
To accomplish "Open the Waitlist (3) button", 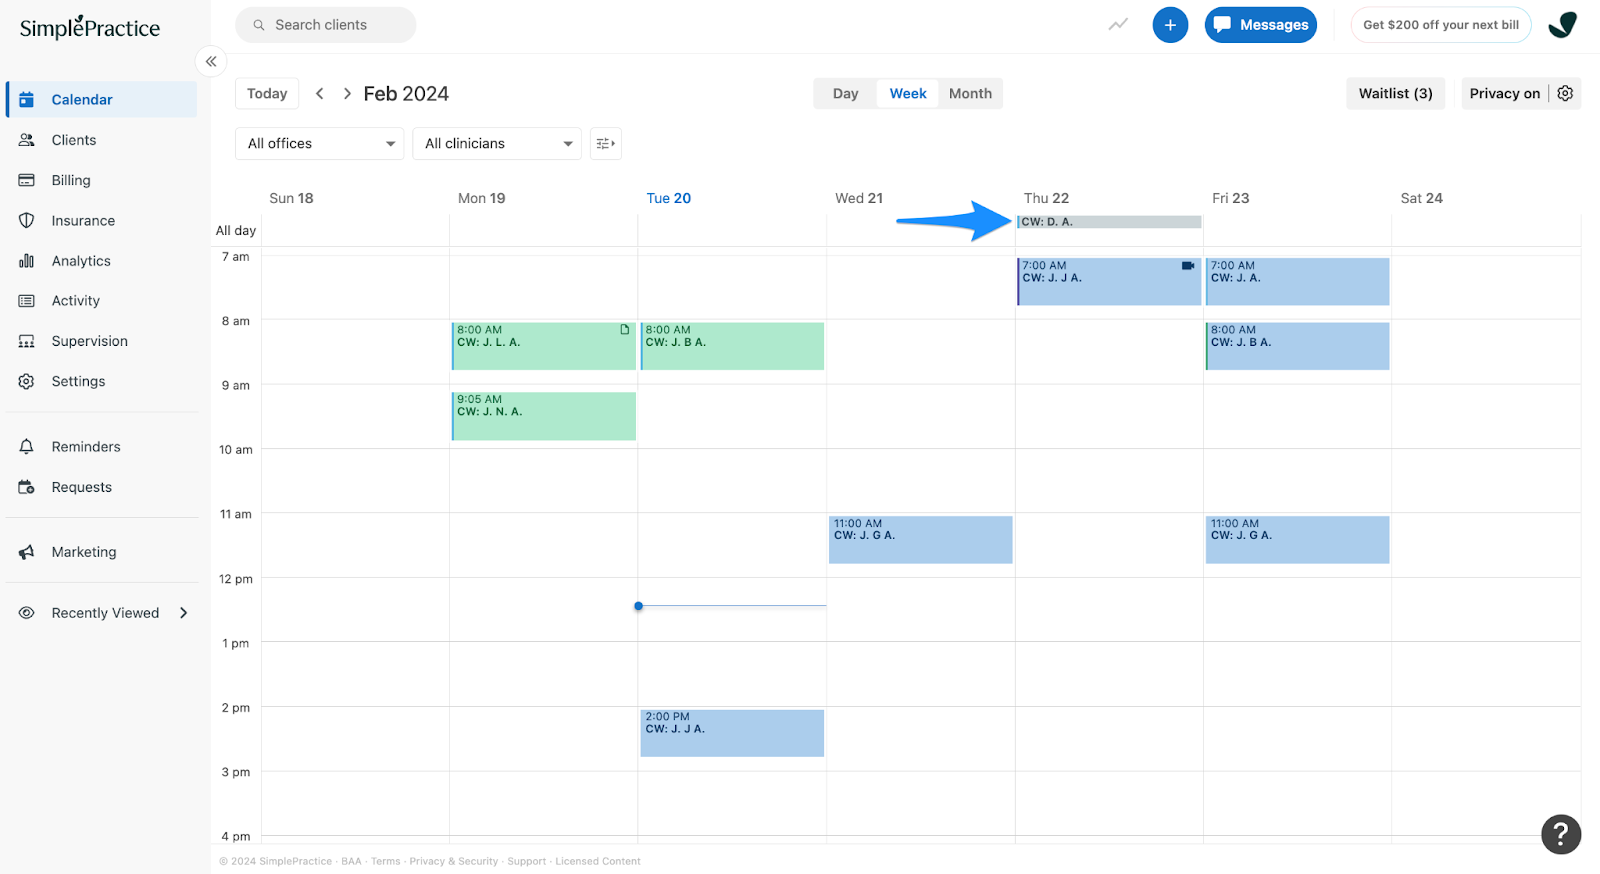I will coord(1395,94).
